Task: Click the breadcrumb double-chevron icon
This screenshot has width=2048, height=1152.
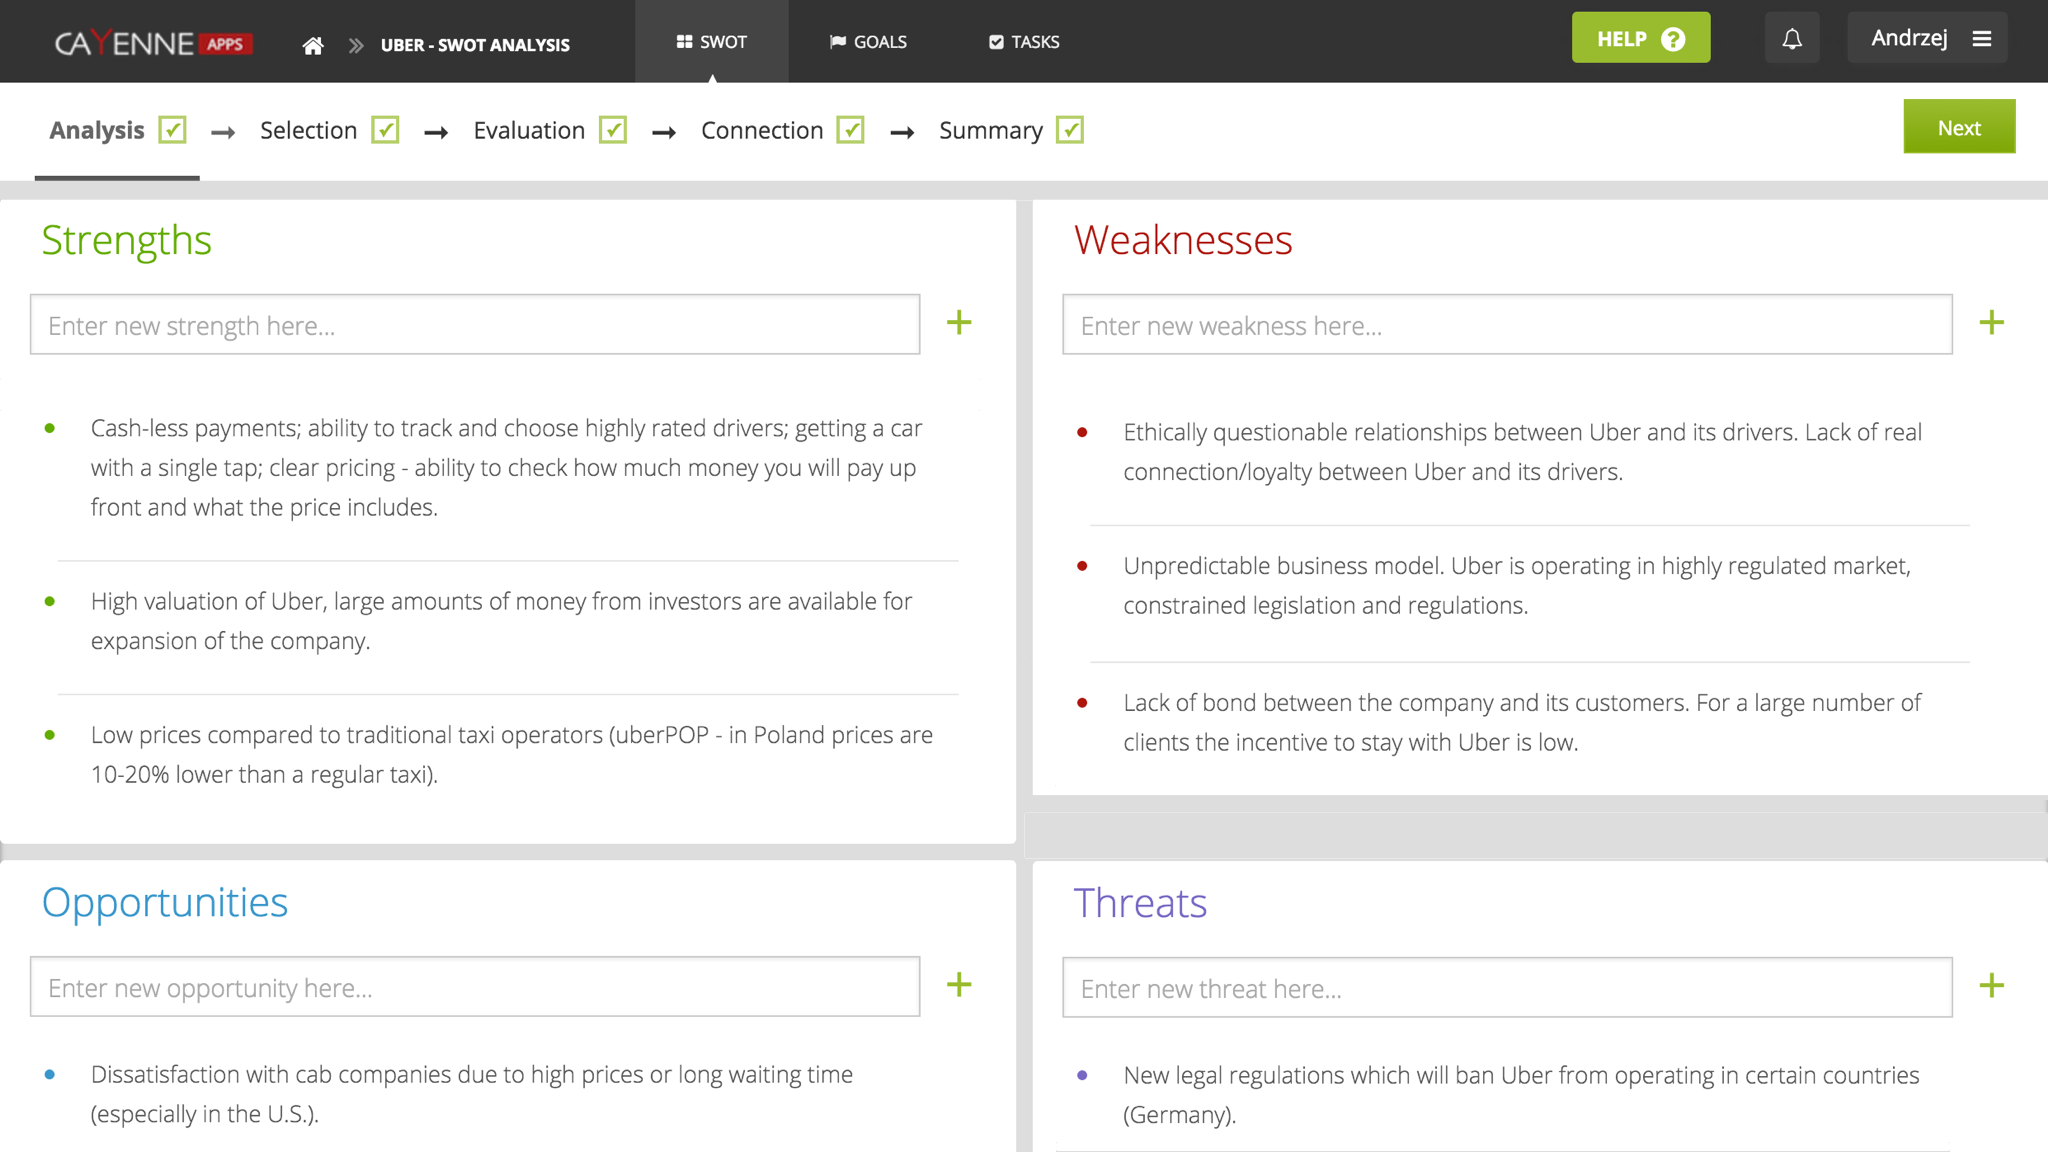Action: click(x=356, y=45)
